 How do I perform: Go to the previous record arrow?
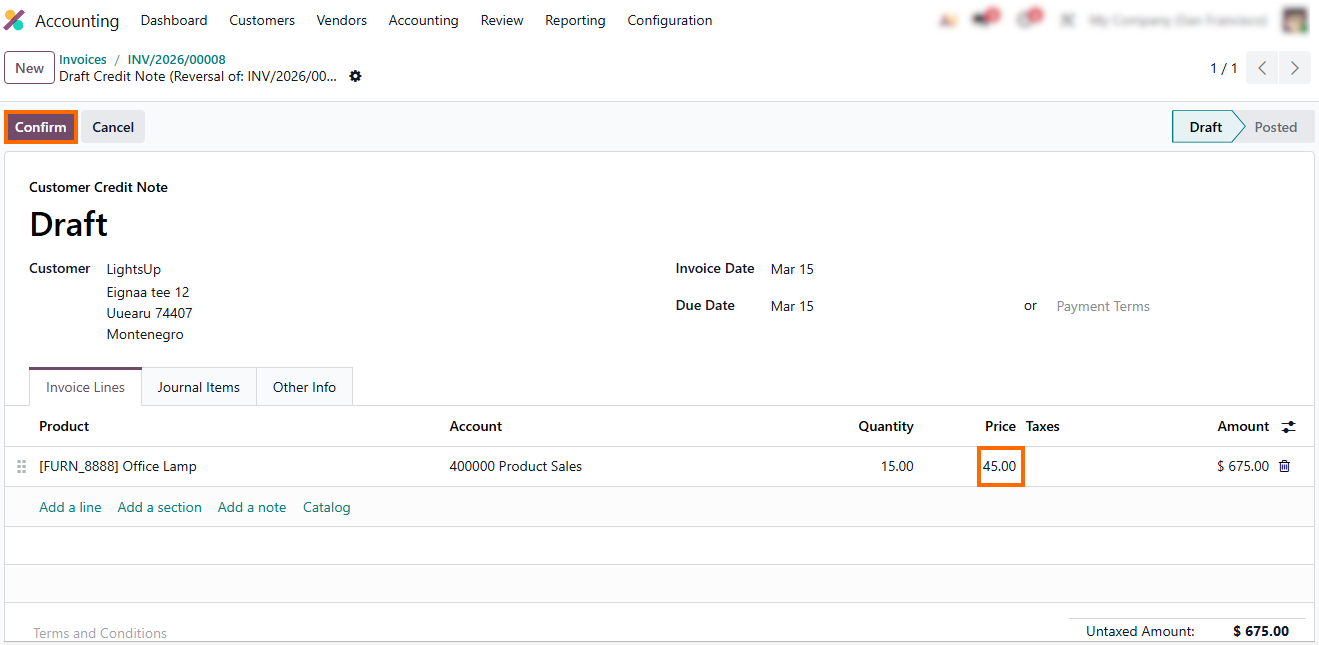pyautogui.click(x=1263, y=68)
